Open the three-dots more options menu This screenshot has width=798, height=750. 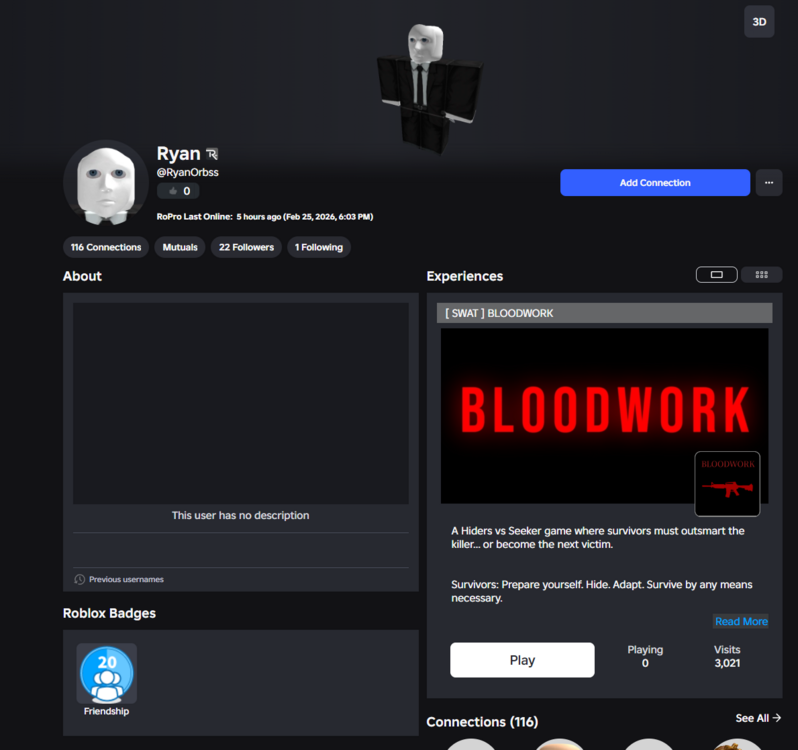tap(768, 183)
